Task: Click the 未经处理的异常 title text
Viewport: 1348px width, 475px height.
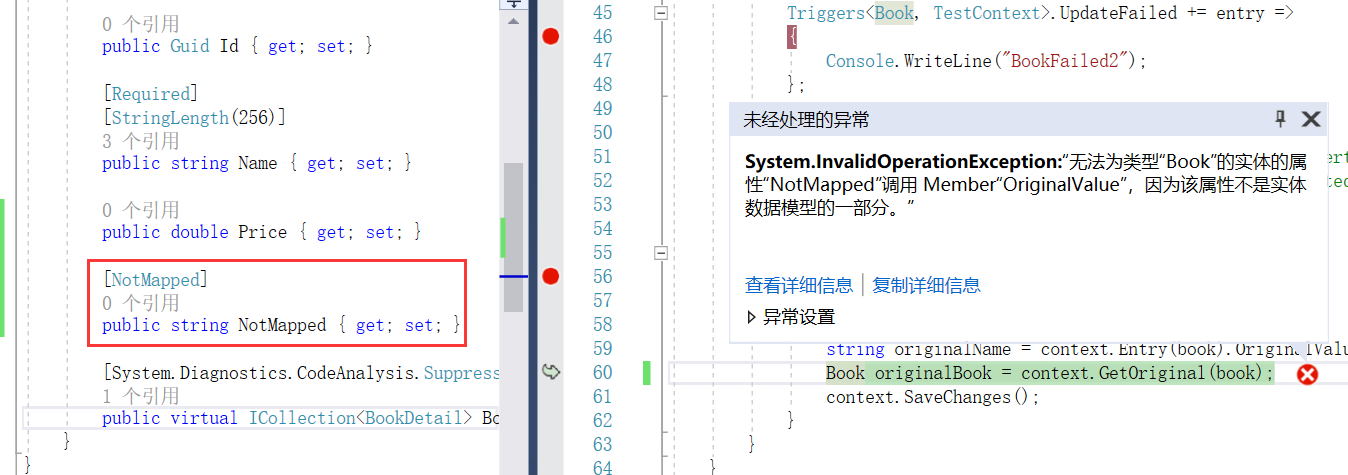Action: coord(806,120)
